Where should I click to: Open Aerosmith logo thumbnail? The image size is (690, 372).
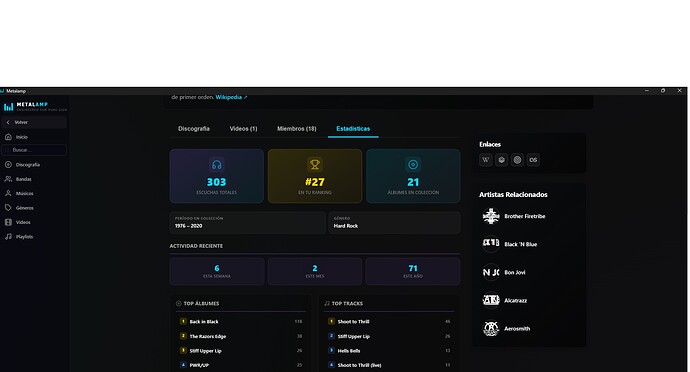click(x=491, y=328)
